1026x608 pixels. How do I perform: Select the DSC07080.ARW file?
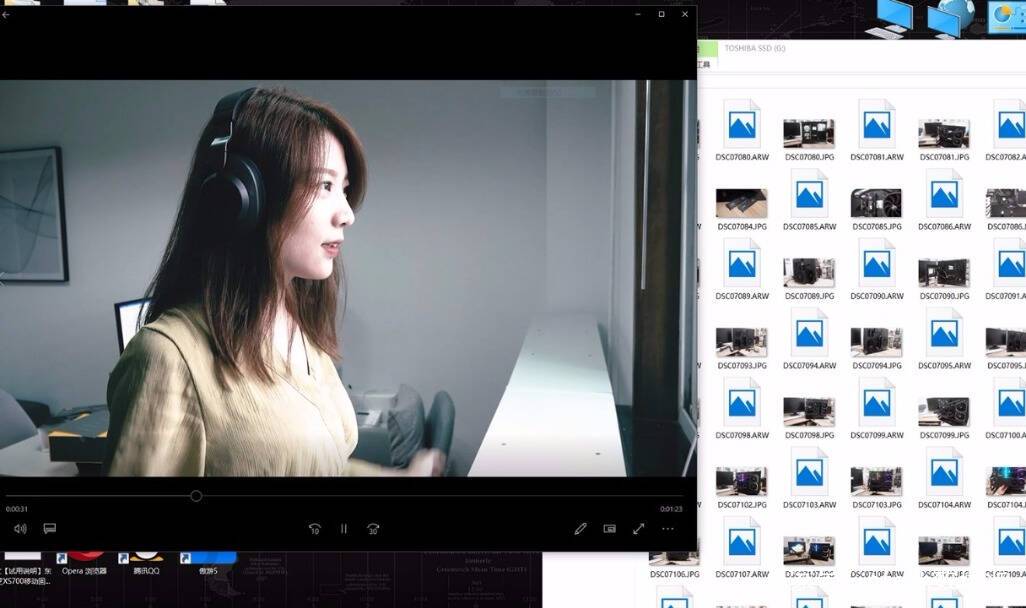click(742, 130)
